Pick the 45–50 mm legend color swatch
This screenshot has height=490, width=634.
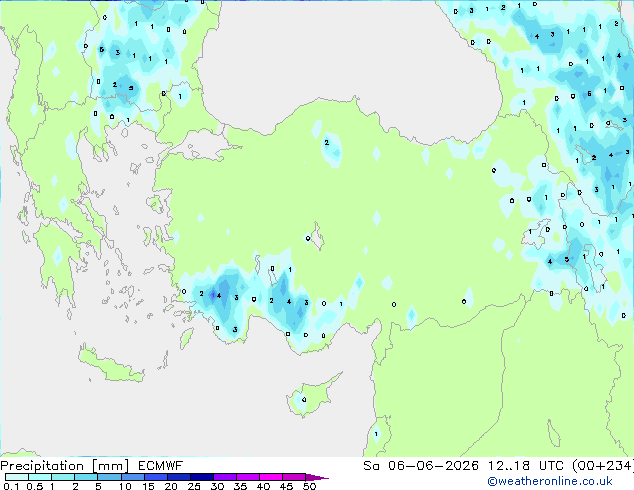click(294, 477)
